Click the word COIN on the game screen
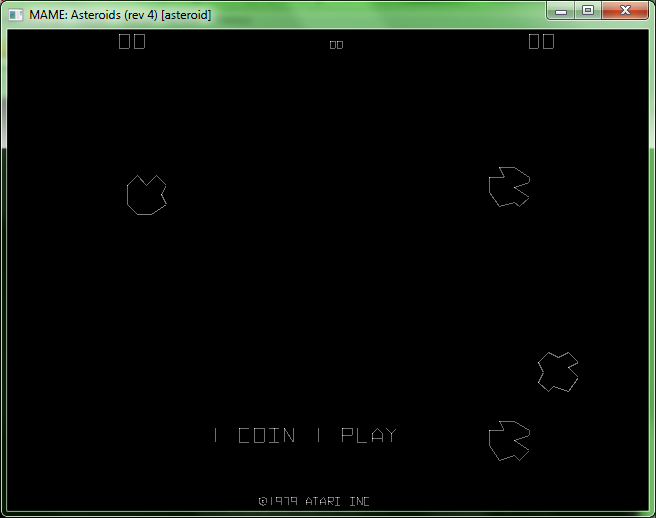The height and width of the screenshot is (518, 656). pyautogui.click(x=267, y=436)
